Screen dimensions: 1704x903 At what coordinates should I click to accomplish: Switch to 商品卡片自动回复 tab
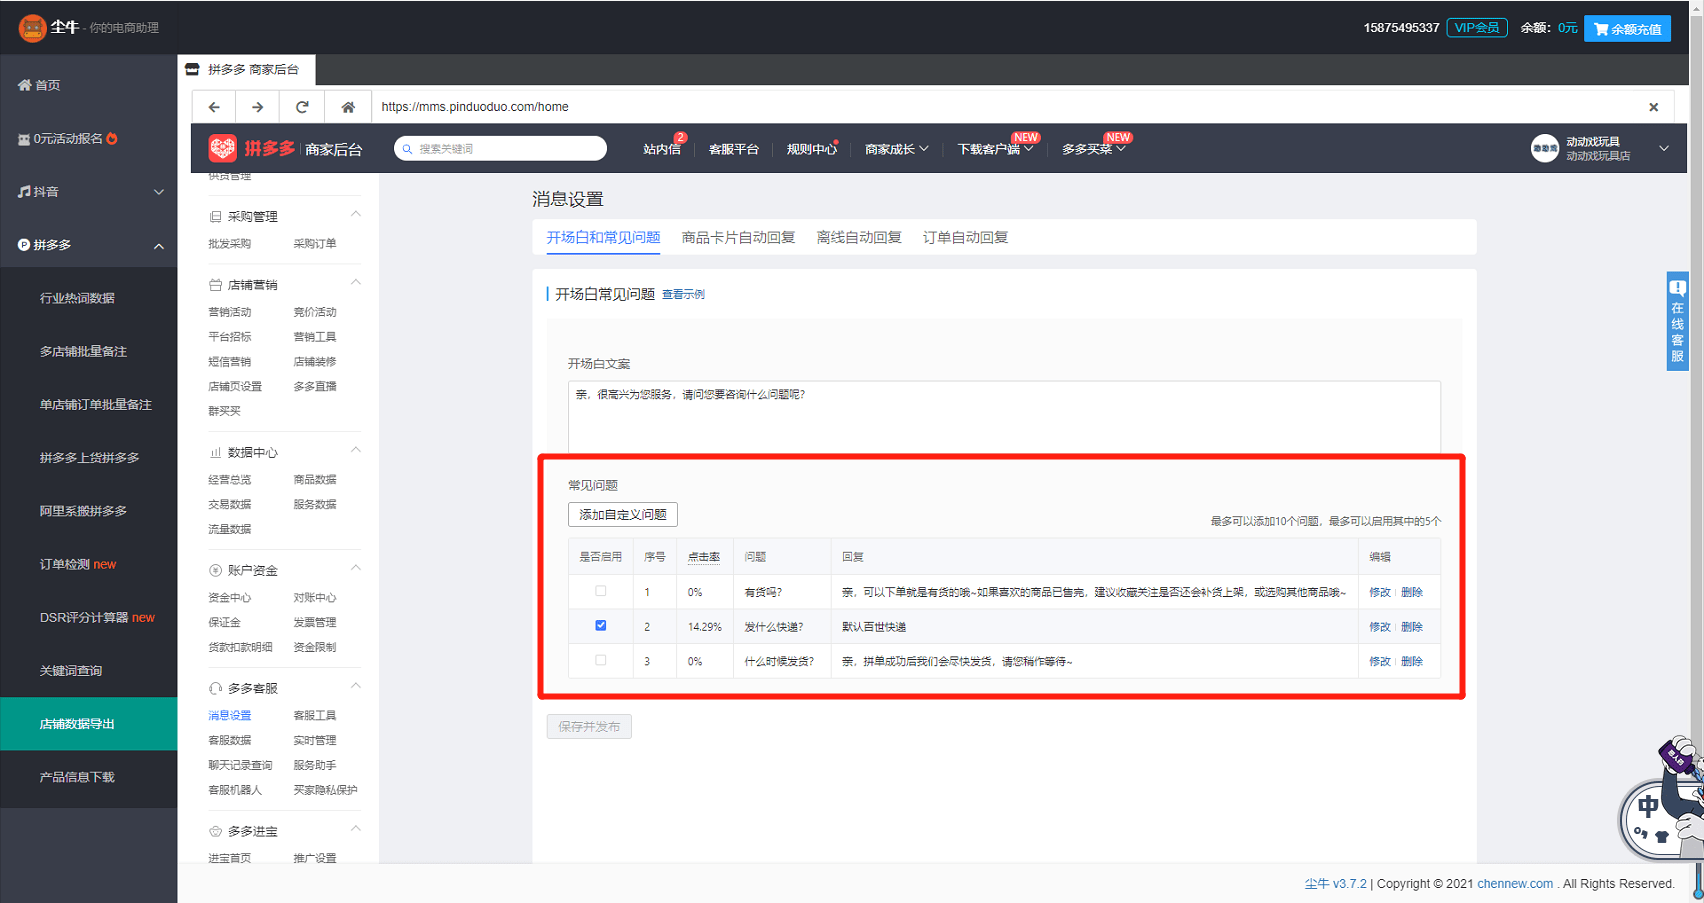coord(738,238)
